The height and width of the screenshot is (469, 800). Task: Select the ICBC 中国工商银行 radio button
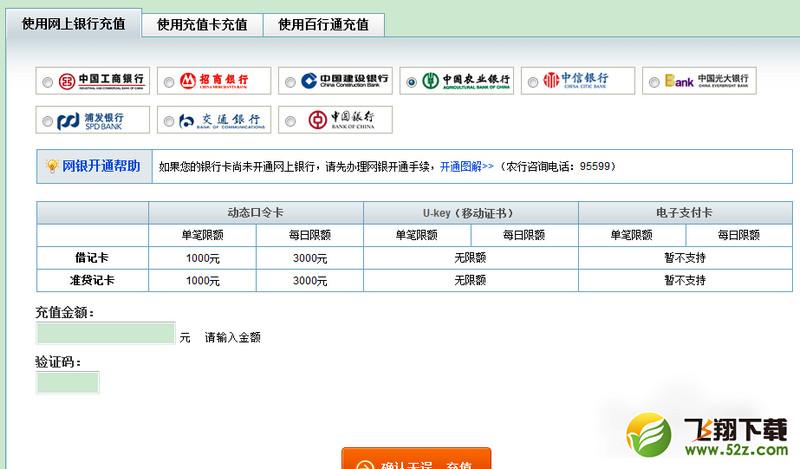tap(47, 82)
